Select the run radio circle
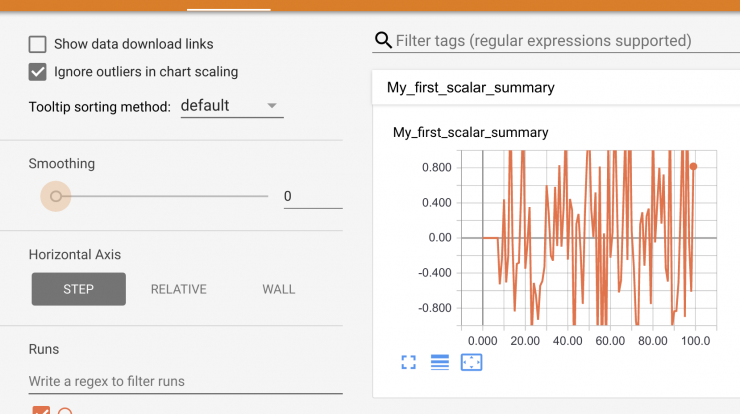Screen dimensions: 740x414 (65, 411)
